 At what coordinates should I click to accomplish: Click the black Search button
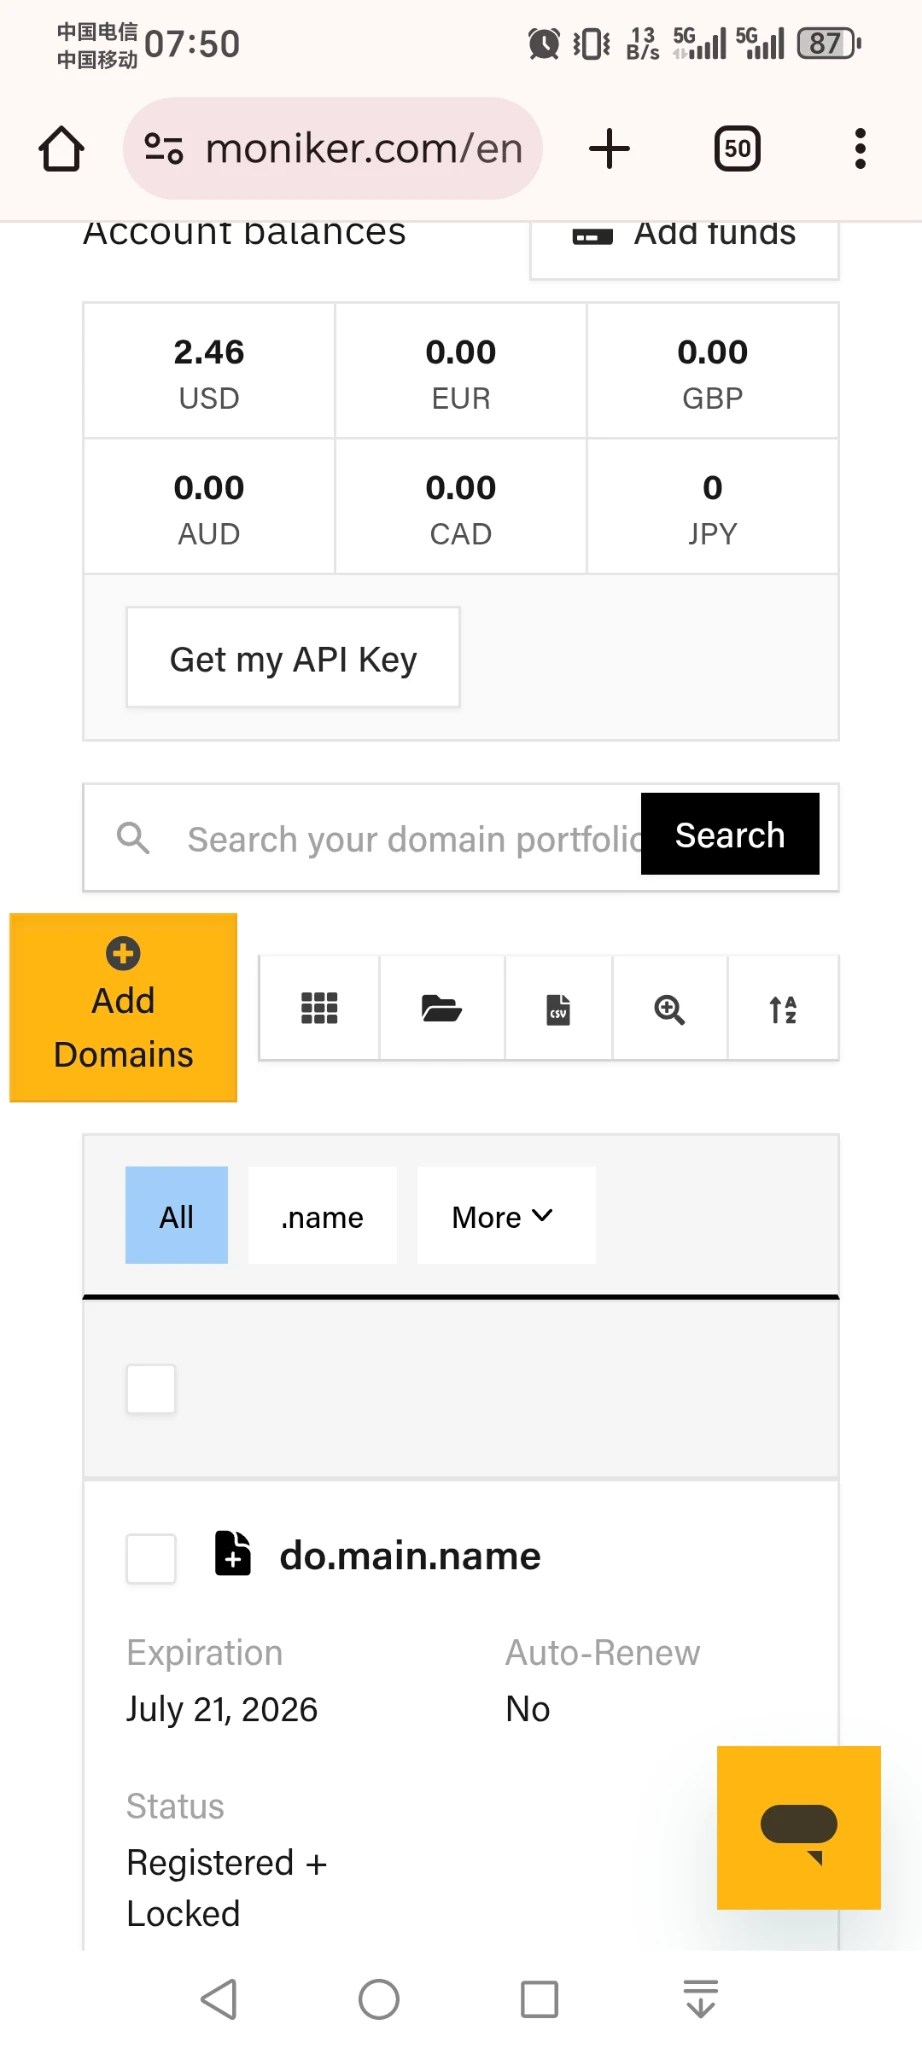729,834
